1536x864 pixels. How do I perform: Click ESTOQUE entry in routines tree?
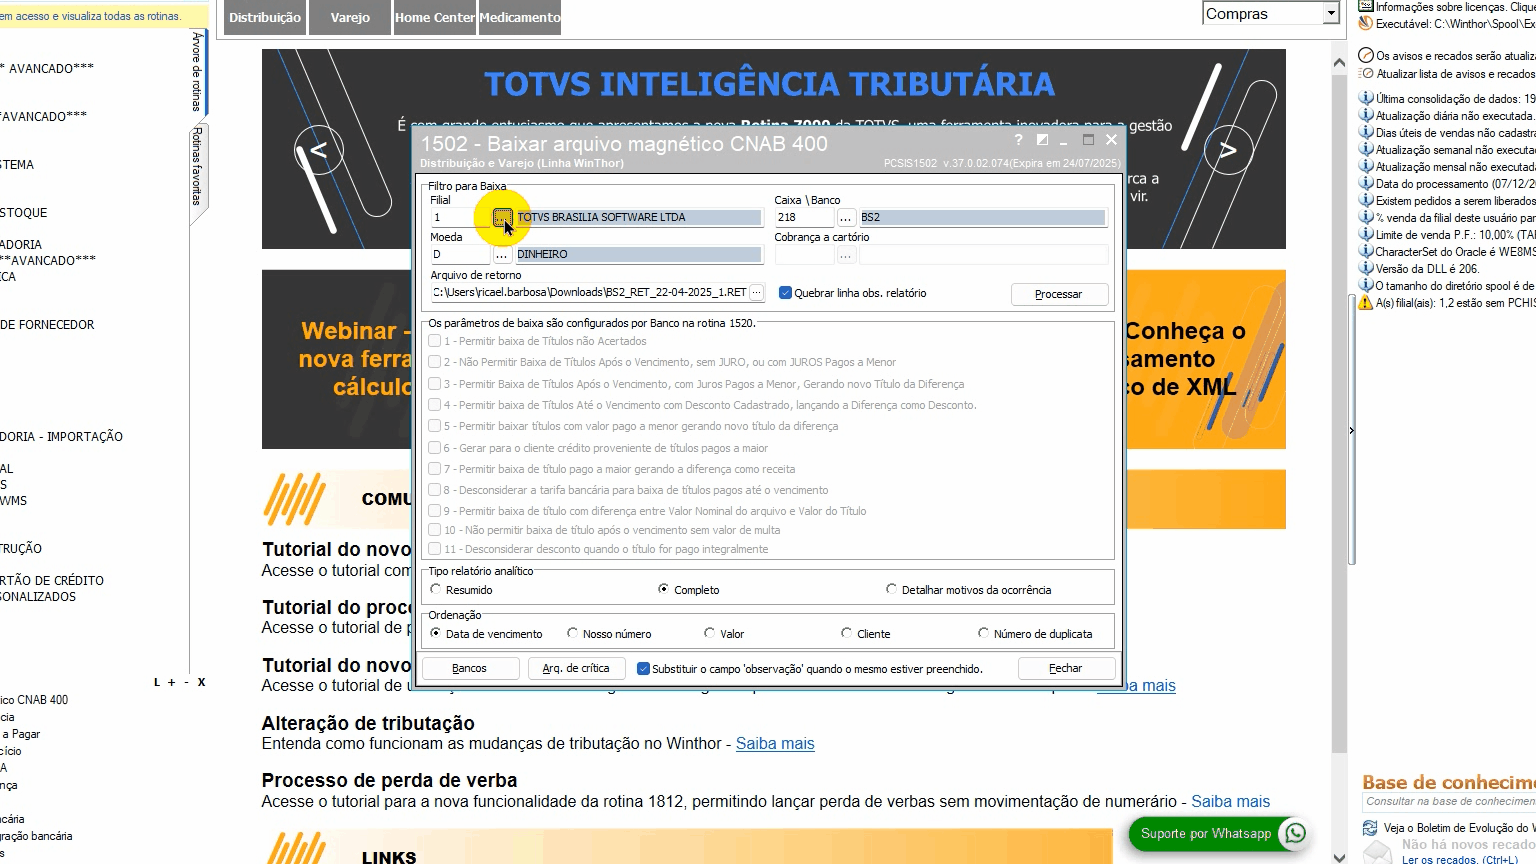[x=24, y=213]
